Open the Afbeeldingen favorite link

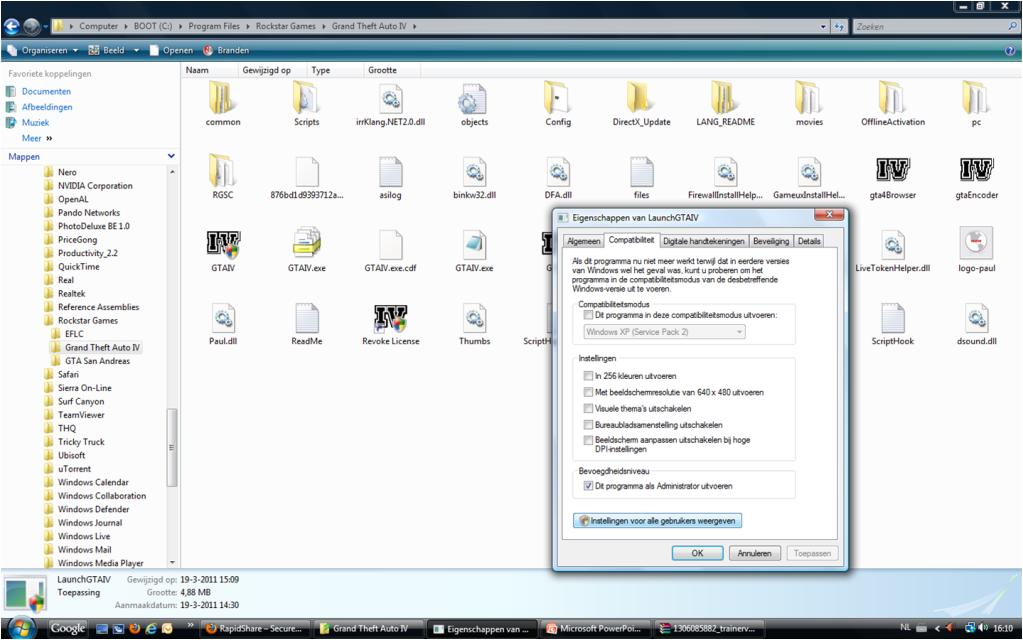(46, 107)
